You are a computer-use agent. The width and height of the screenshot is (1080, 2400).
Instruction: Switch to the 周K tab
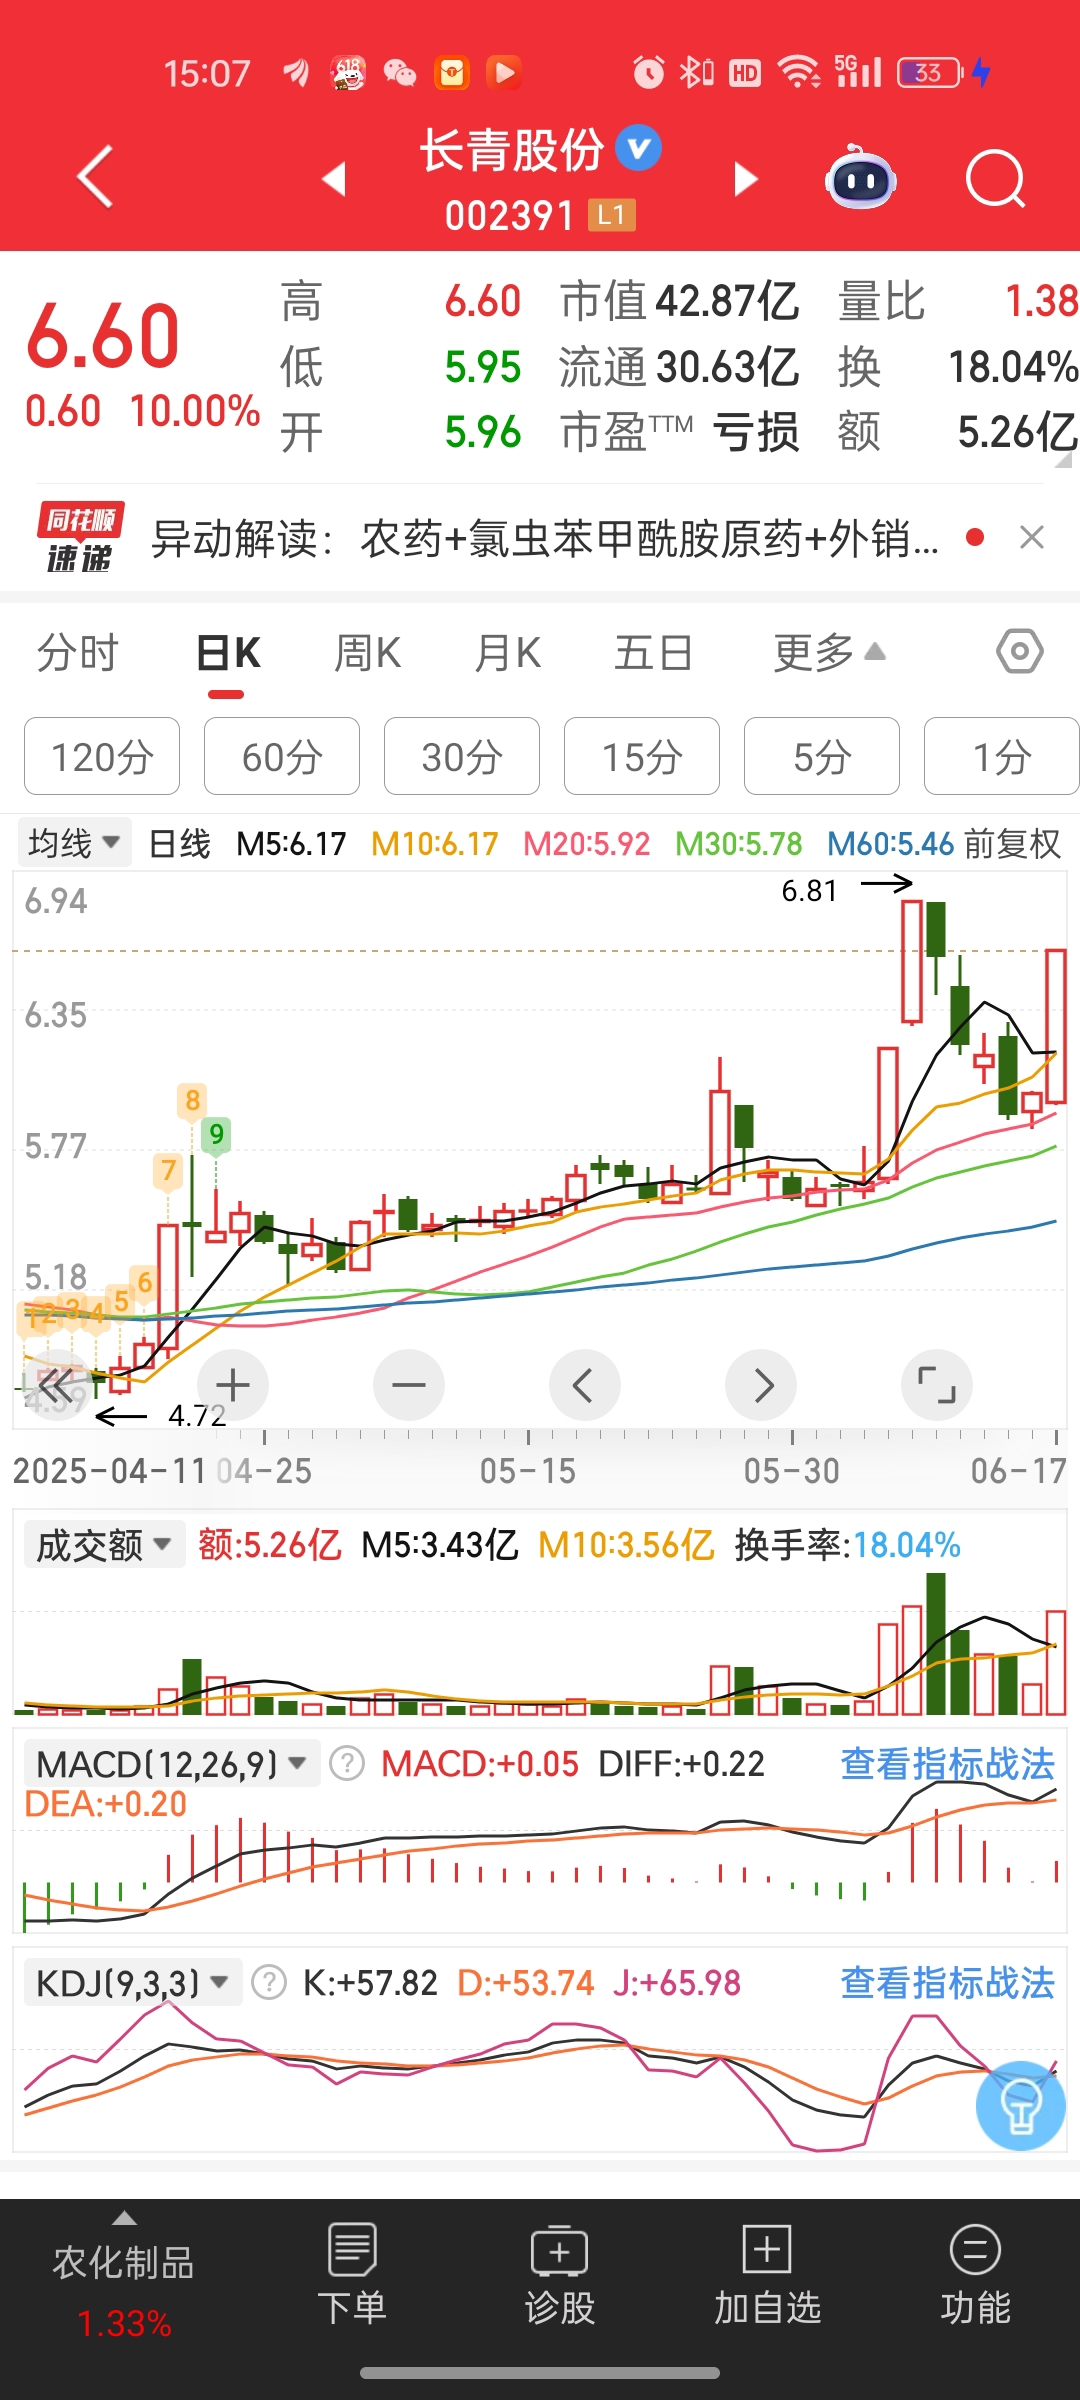coord(367,653)
